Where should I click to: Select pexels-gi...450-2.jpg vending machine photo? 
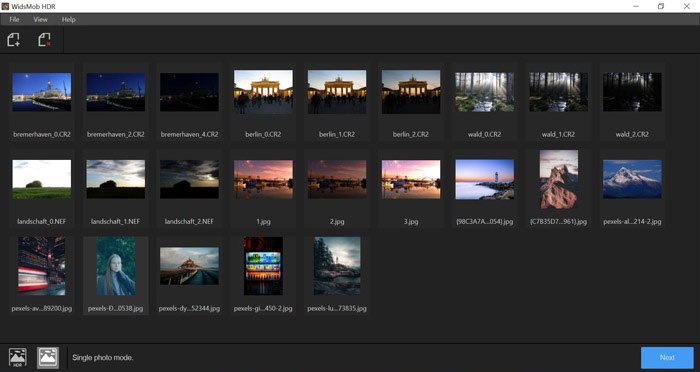click(x=263, y=266)
